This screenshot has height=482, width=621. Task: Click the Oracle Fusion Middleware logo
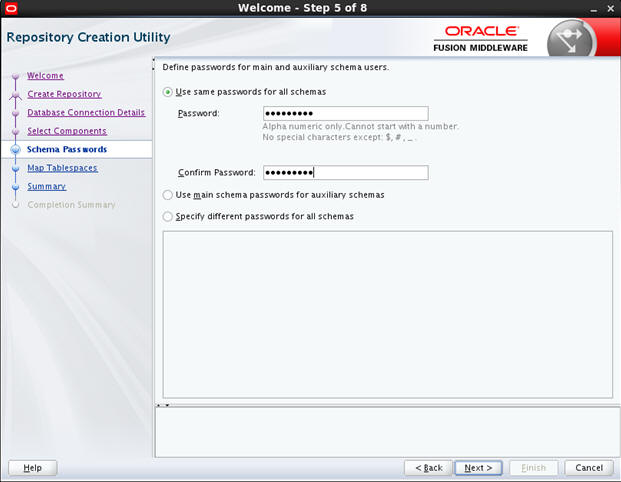(x=480, y=38)
